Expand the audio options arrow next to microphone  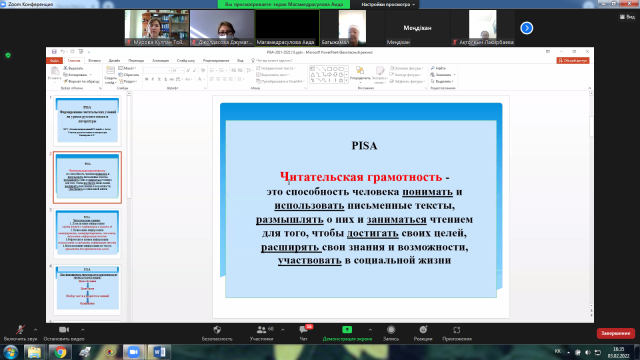coord(36,330)
